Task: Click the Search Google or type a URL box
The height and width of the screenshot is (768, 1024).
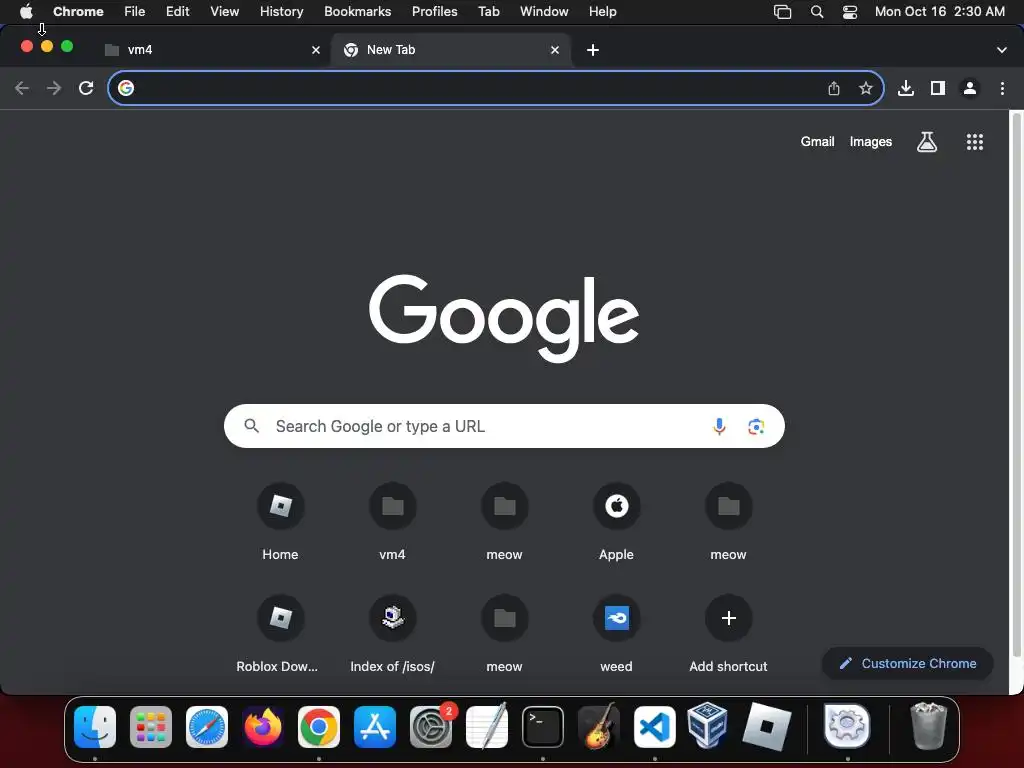Action: pos(504,426)
